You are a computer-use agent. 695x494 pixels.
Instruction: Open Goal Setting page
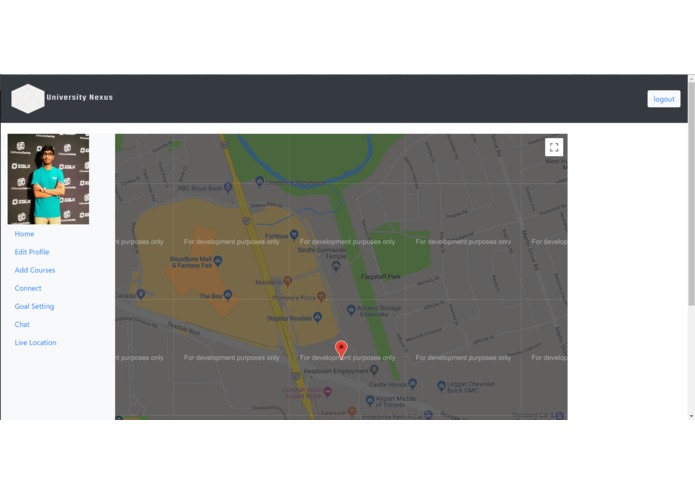click(34, 307)
